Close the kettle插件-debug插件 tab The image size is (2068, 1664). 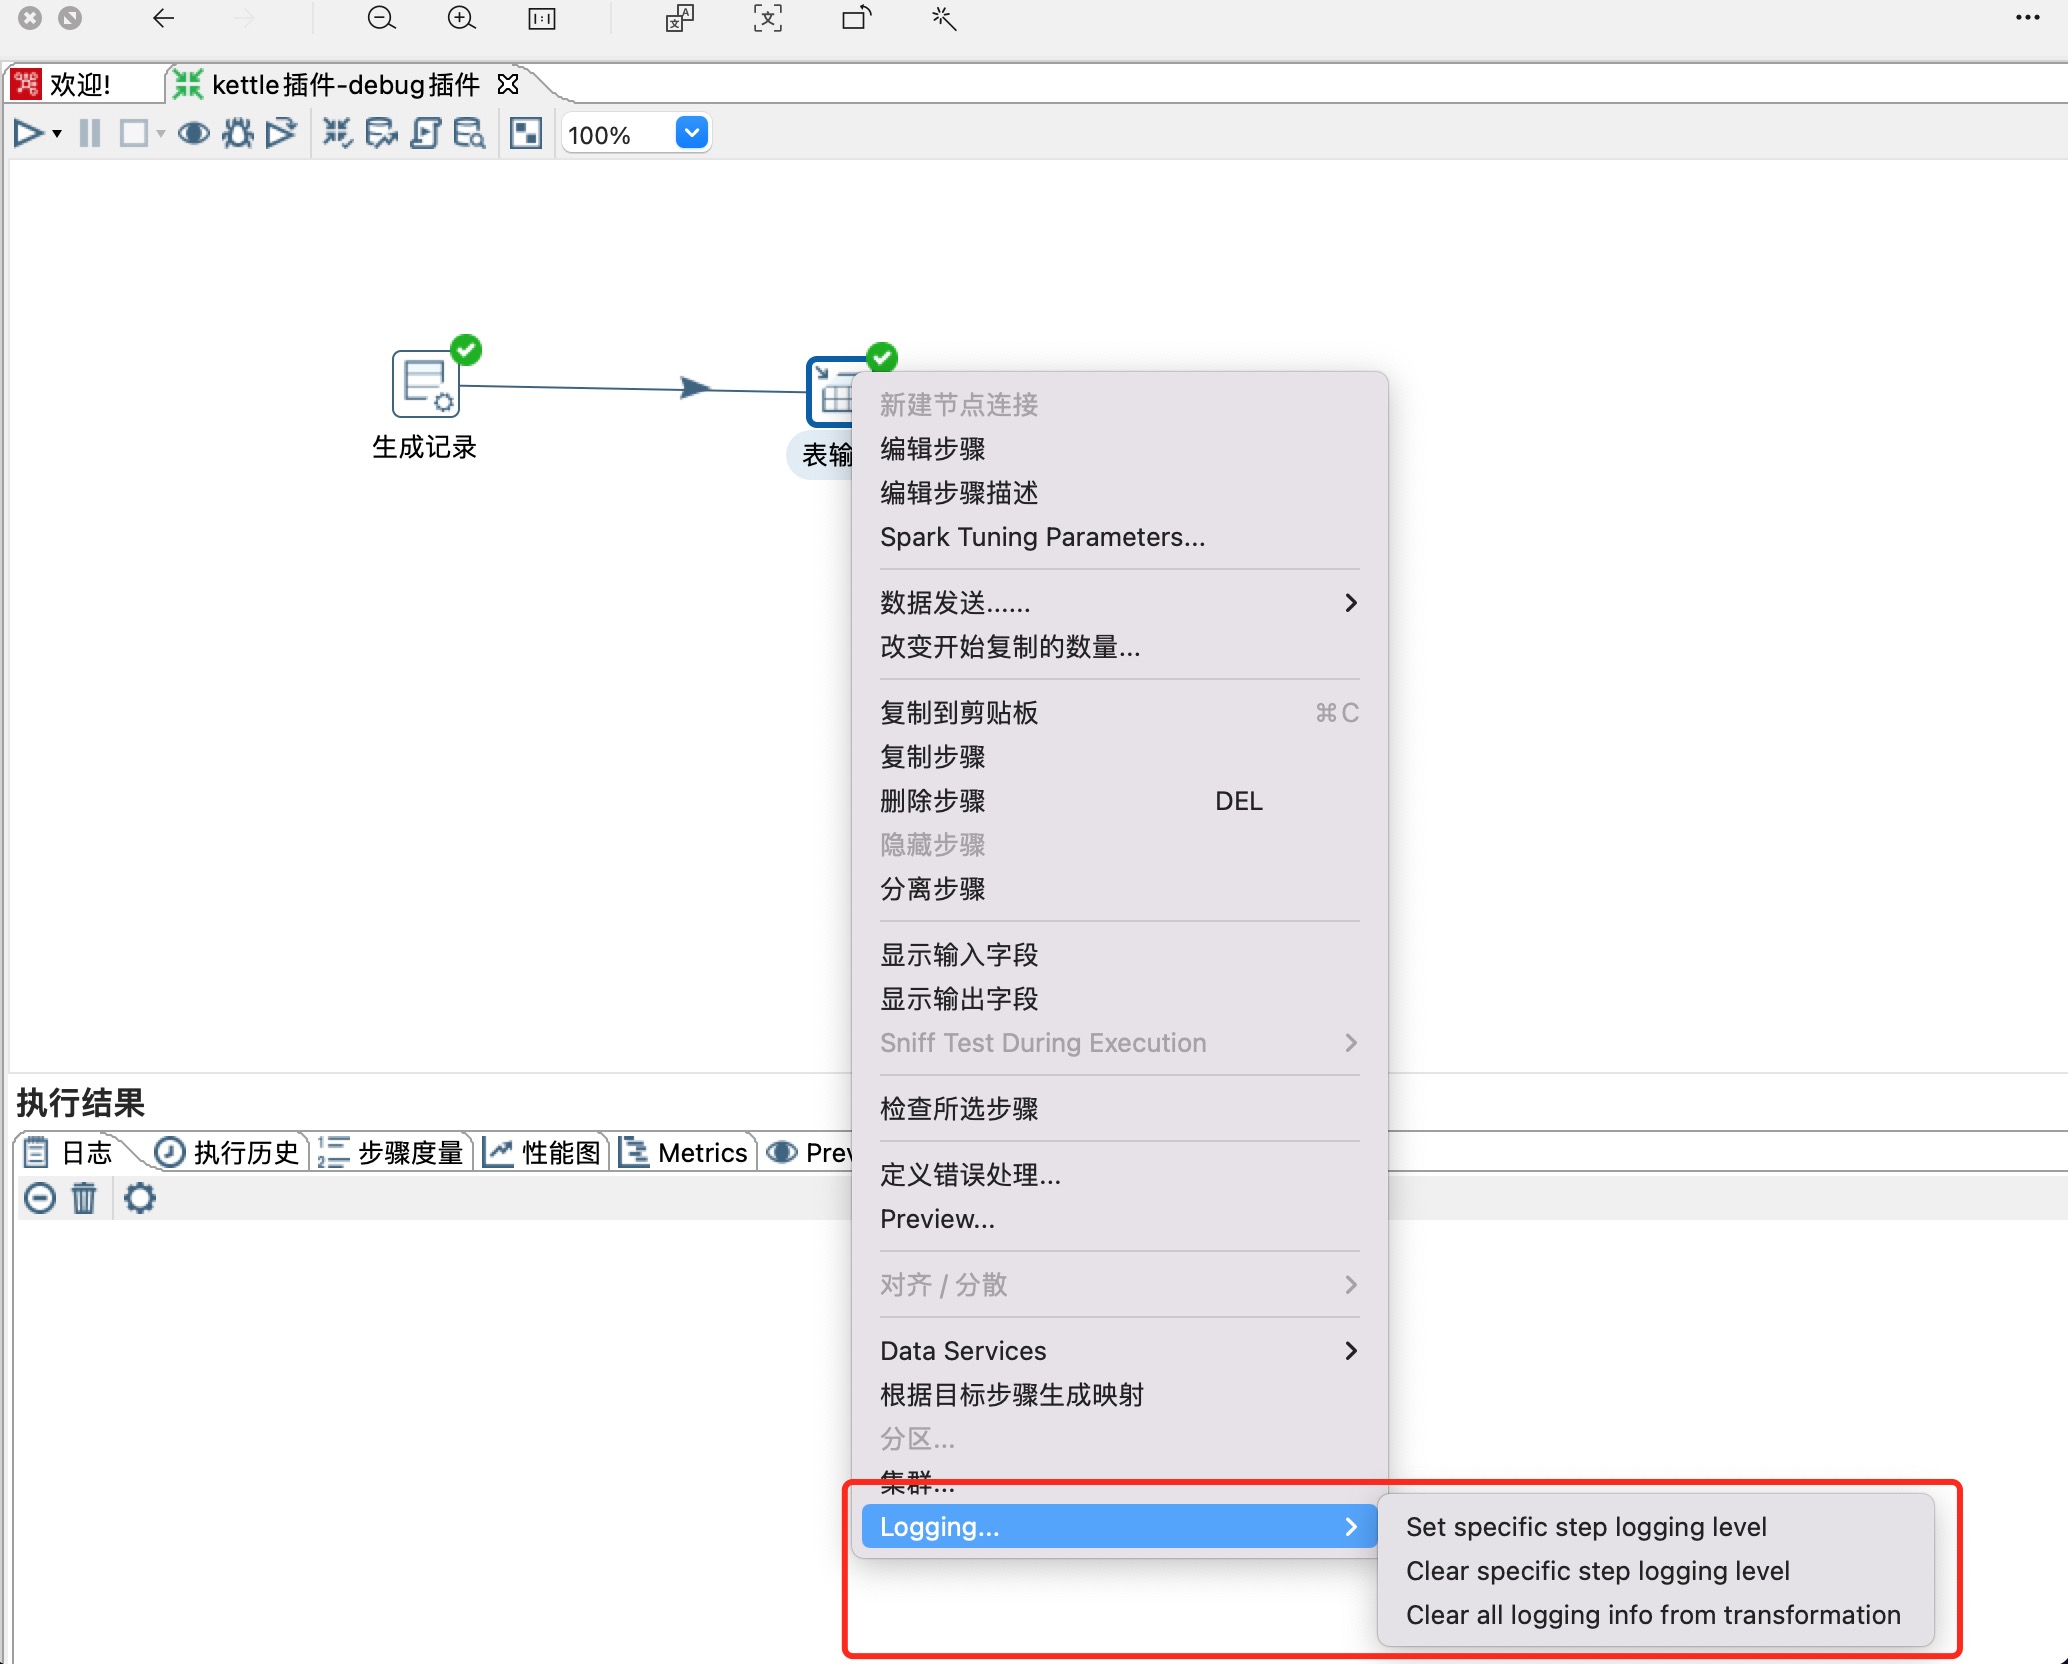(x=508, y=84)
